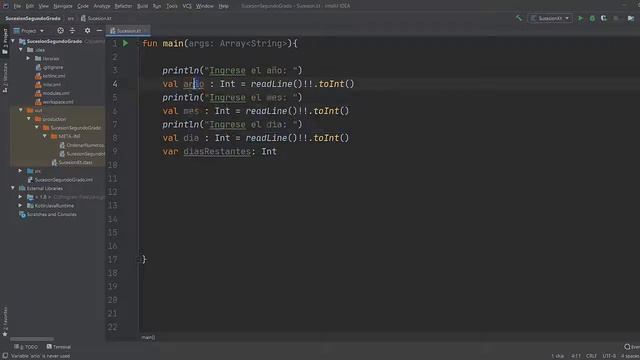Click the line 17 closing brace fold marker
This screenshot has width=640, height=360.
click(x=139, y=259)
